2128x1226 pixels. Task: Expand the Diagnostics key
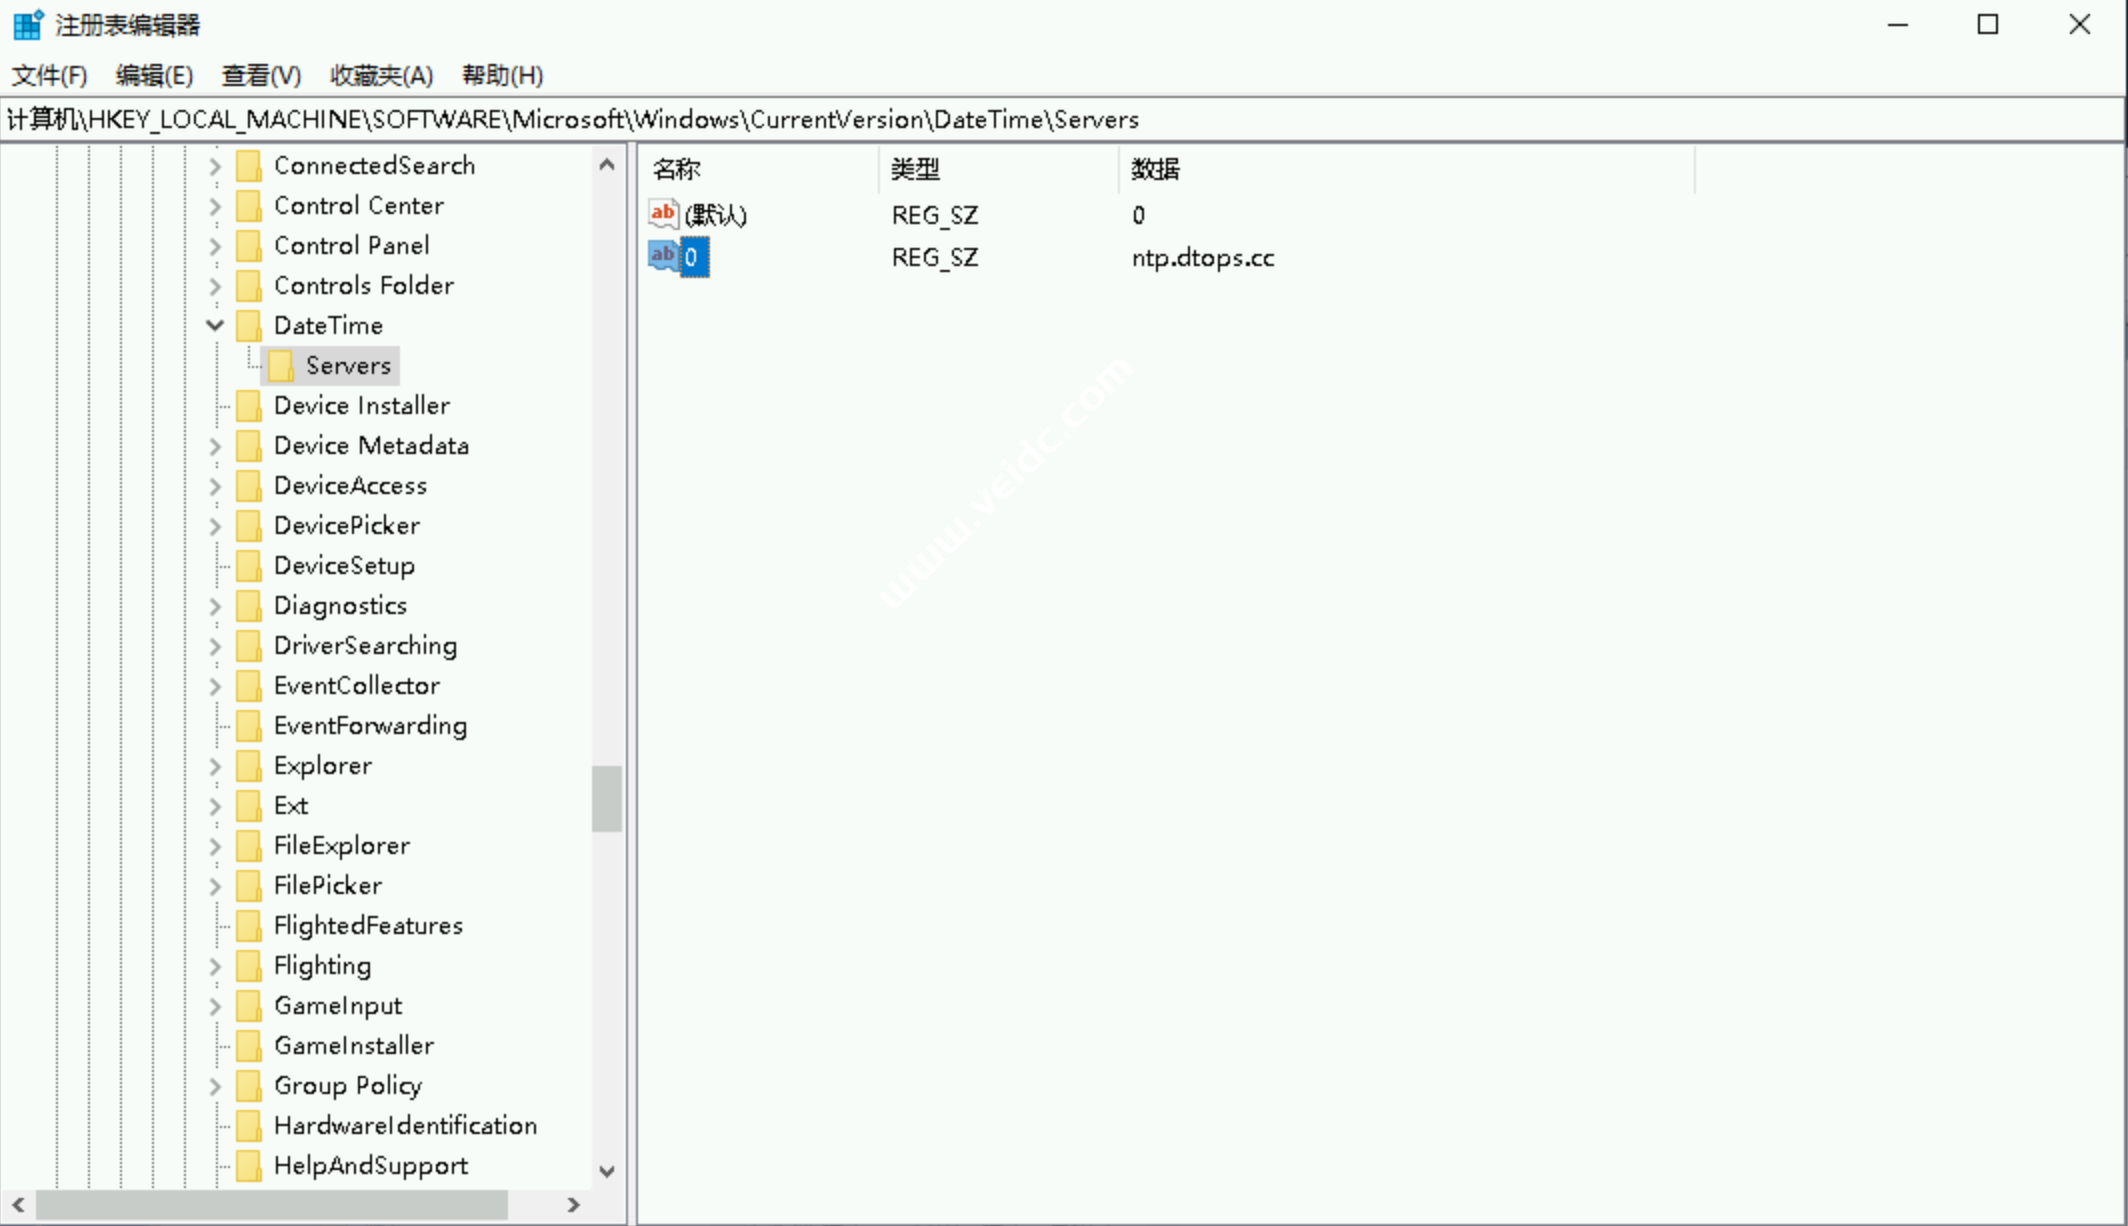click(x=214, y=606)
